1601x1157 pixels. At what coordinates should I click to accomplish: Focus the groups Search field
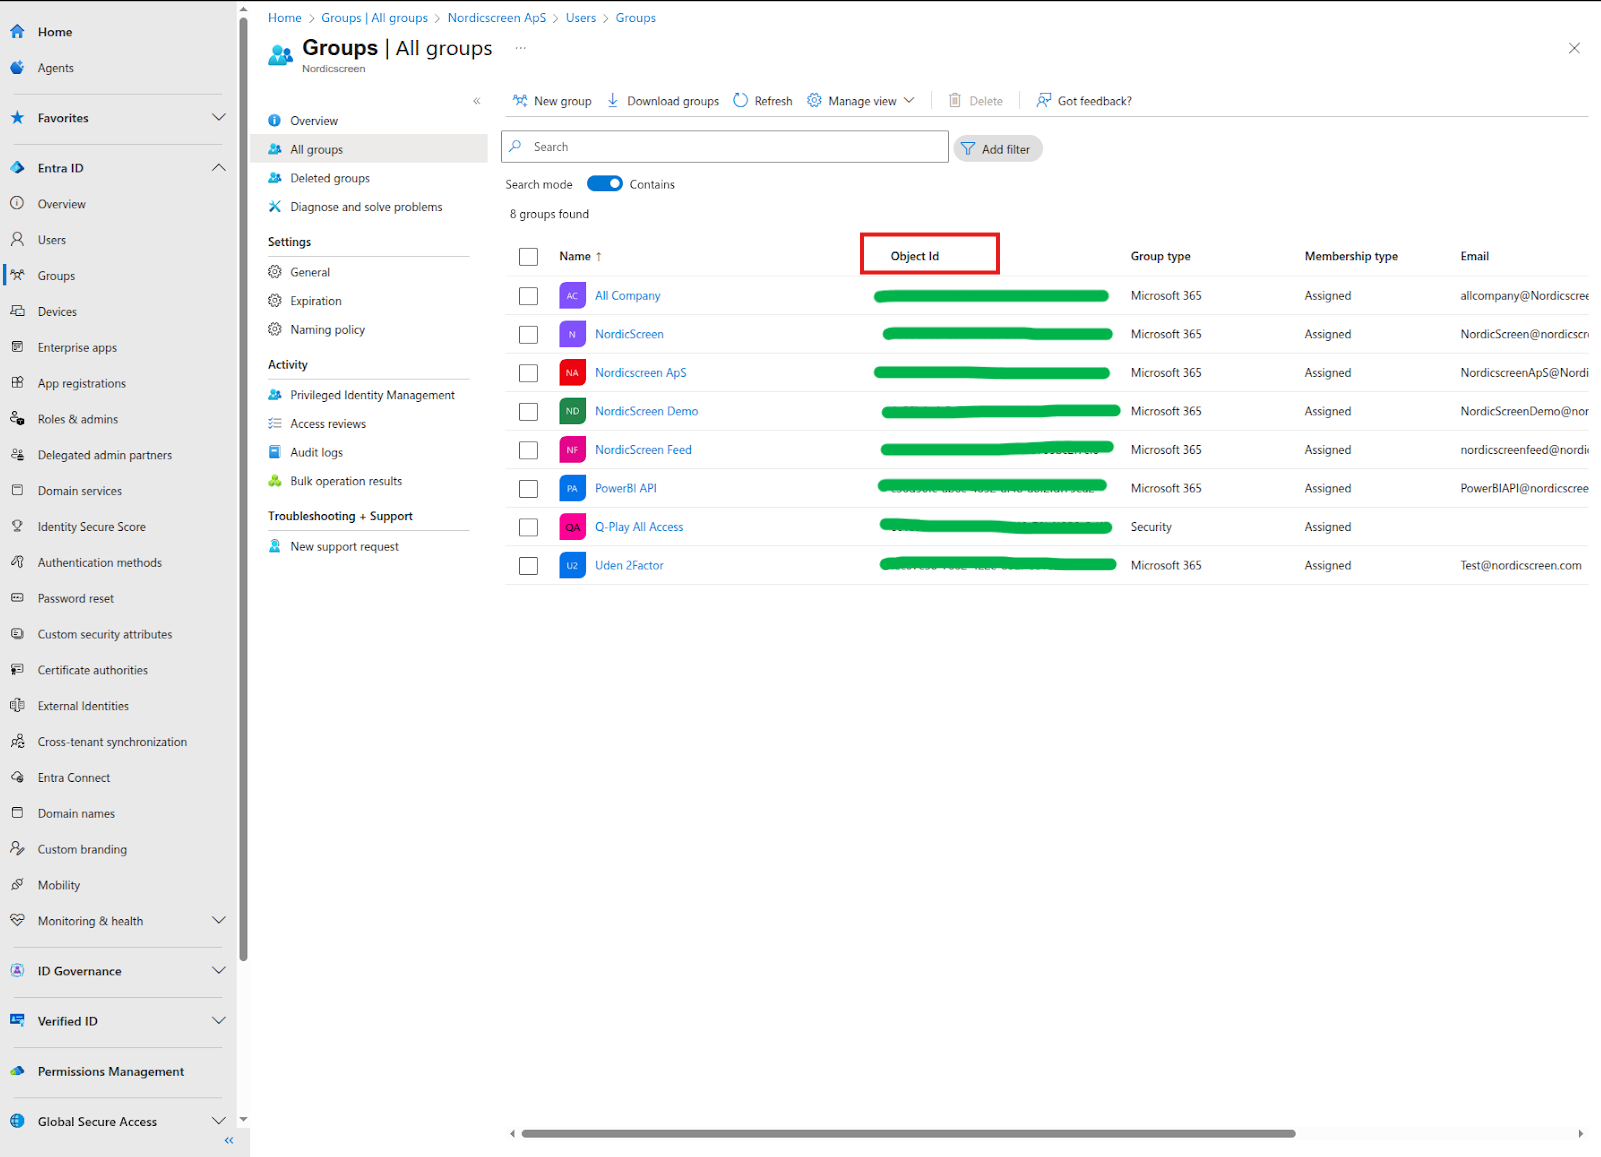pyautogui.click(x=725, y=147)
